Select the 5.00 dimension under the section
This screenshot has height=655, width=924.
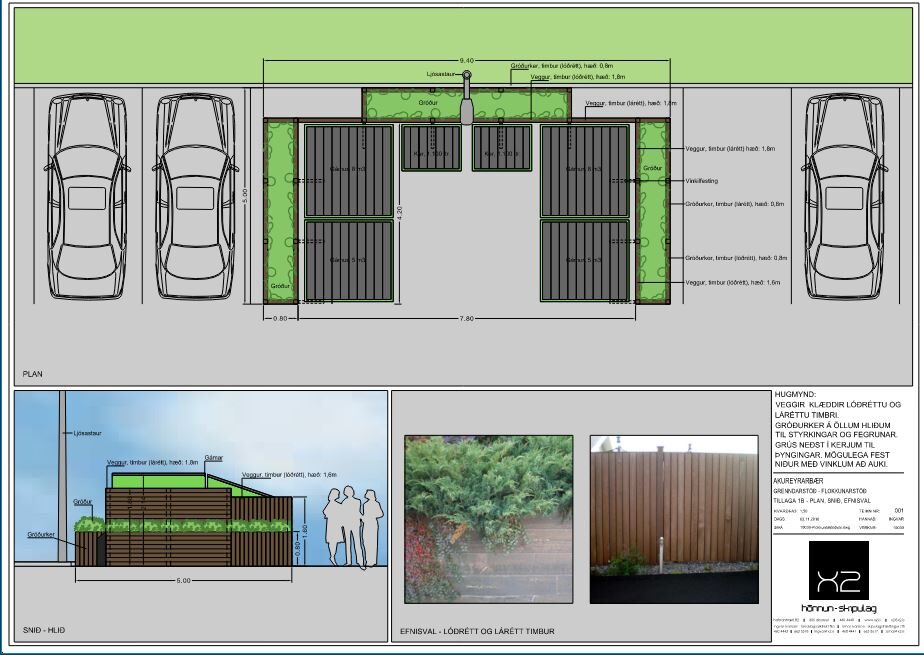pos(183,580)
